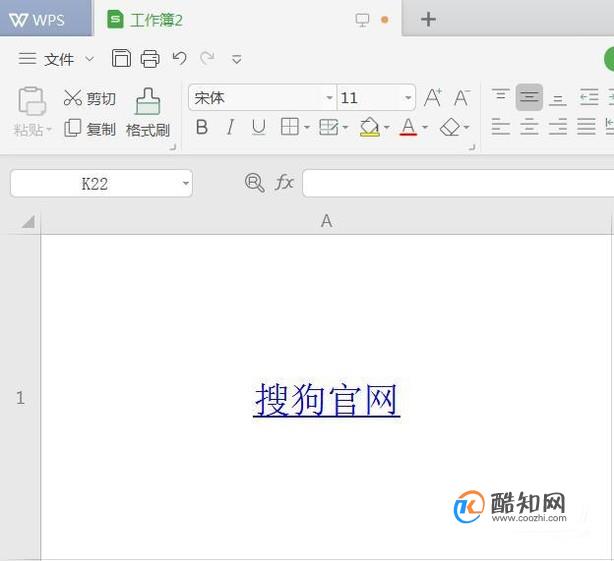Open the borders dropdown arrow
The width and height of the screenshot is (614, 561).
click(x=307, y=127)
